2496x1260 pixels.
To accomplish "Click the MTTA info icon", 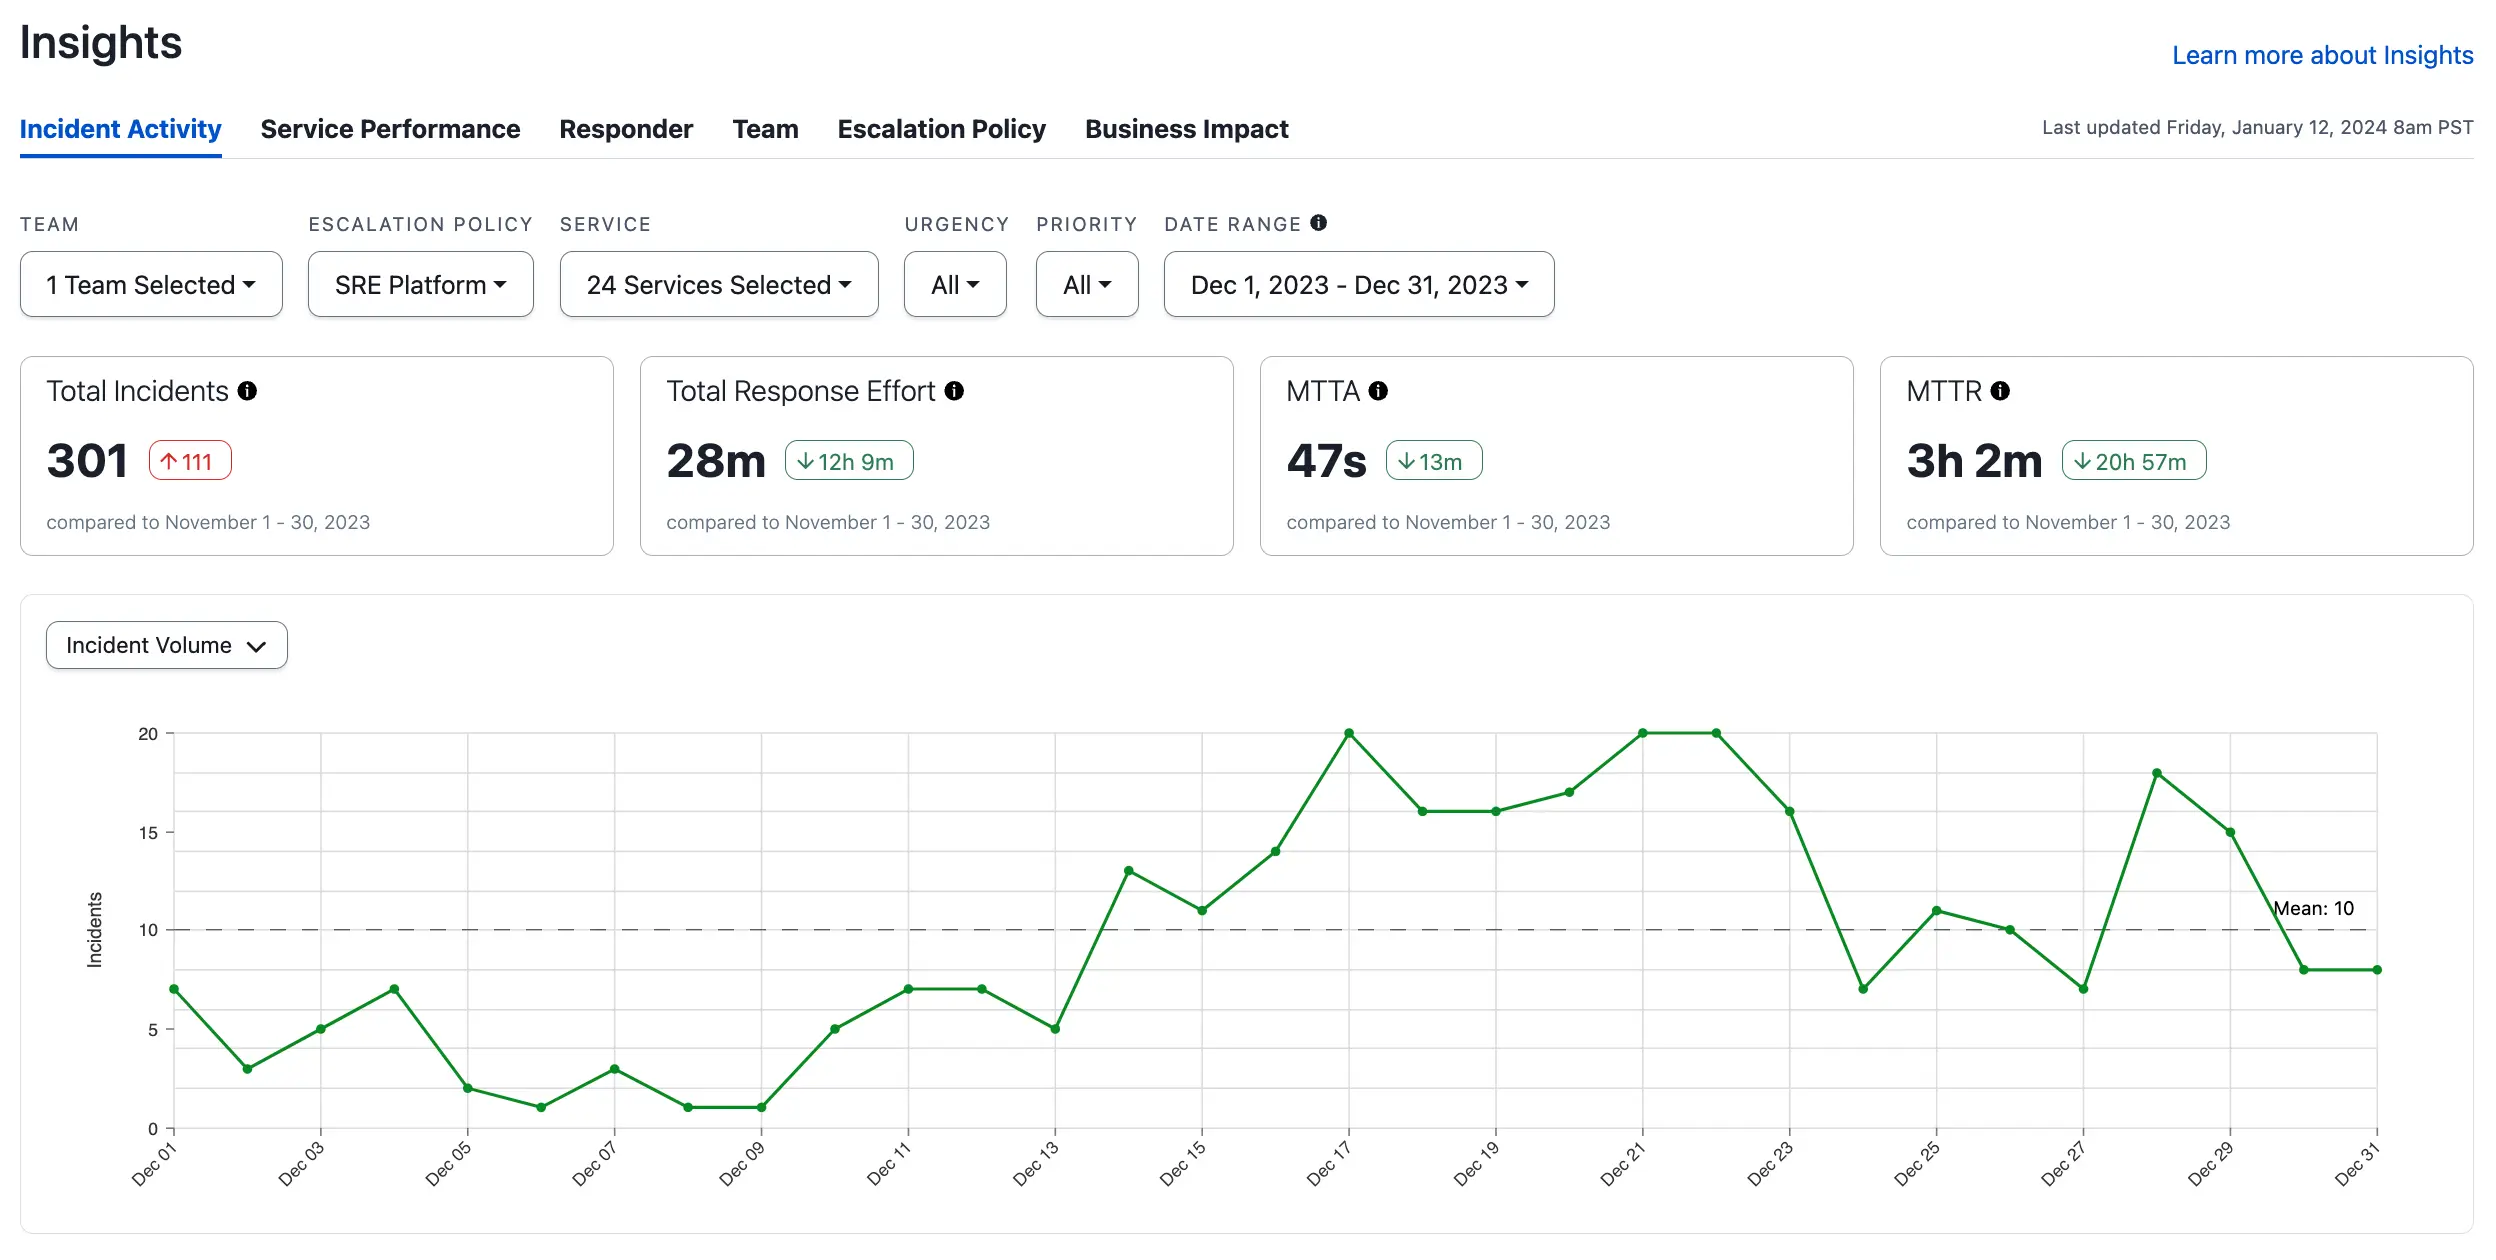I will point(1378,391).
